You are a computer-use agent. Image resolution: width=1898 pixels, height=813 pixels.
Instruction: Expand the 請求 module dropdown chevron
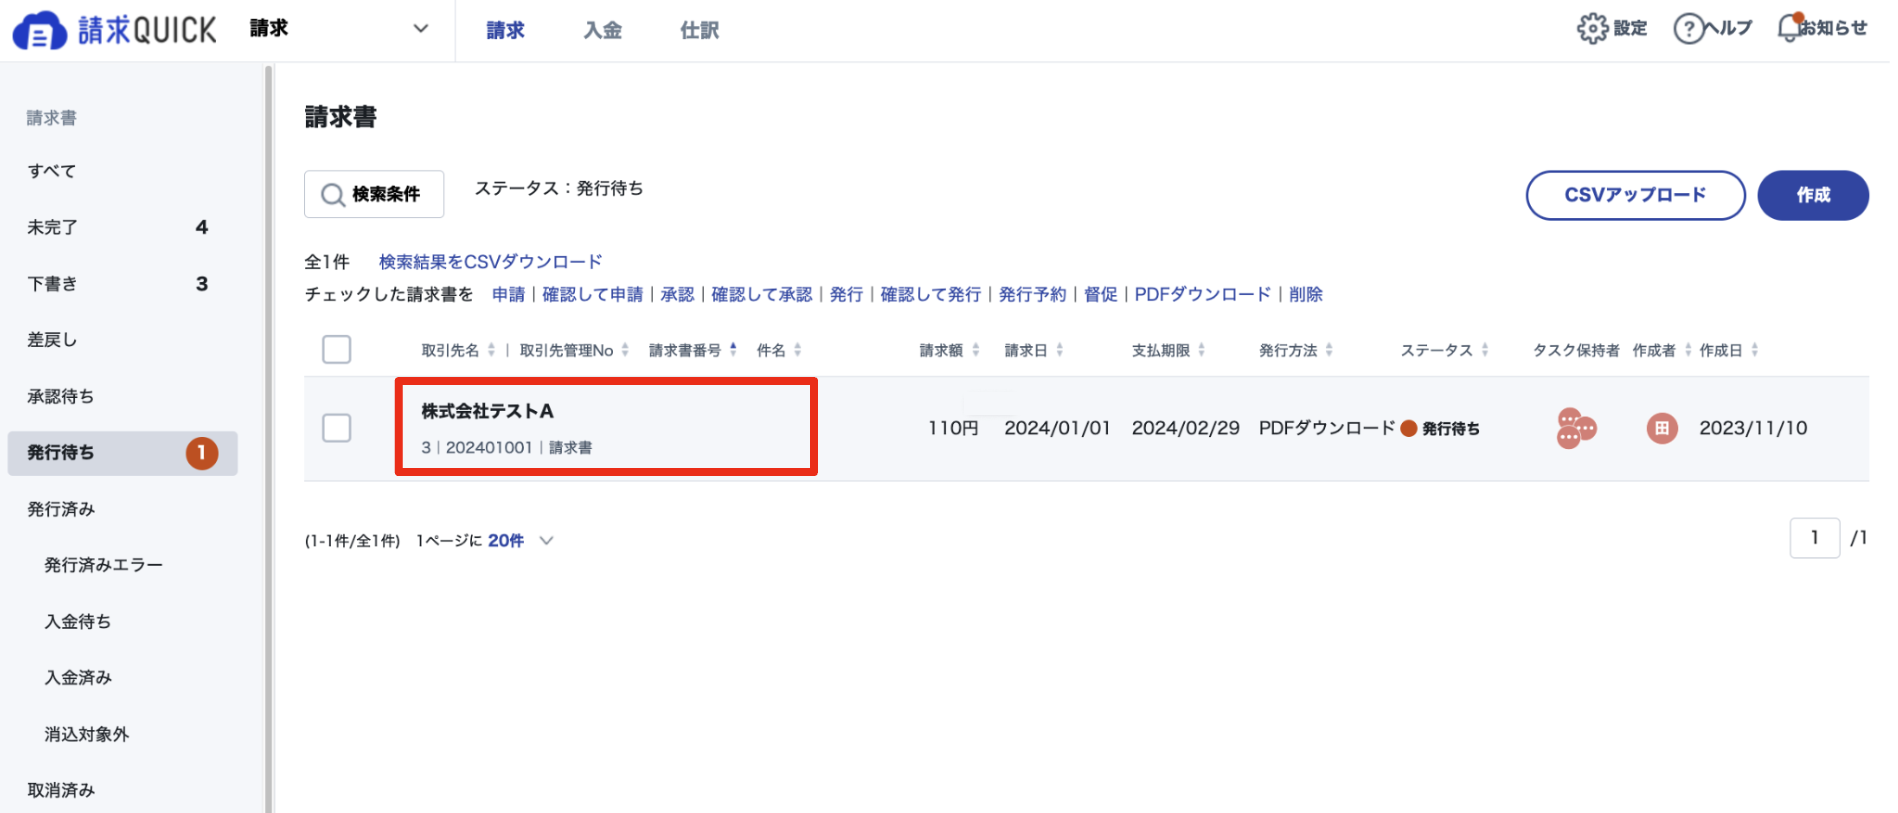pos(421,29)
